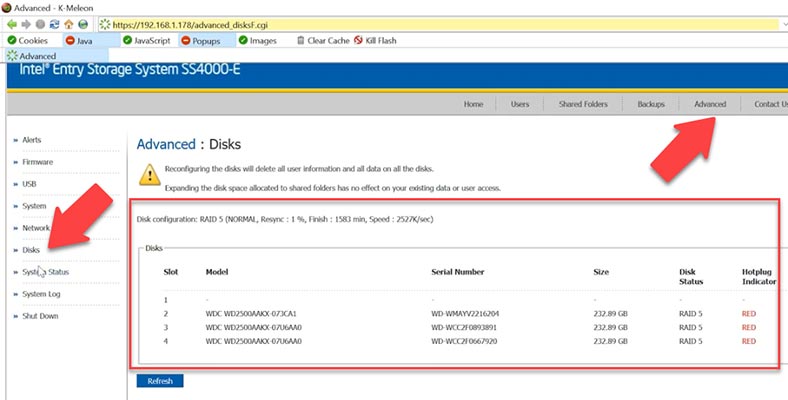Screen dimensions: 788x400
Task: Open Alerts in the sidebar
Action: 32,140
